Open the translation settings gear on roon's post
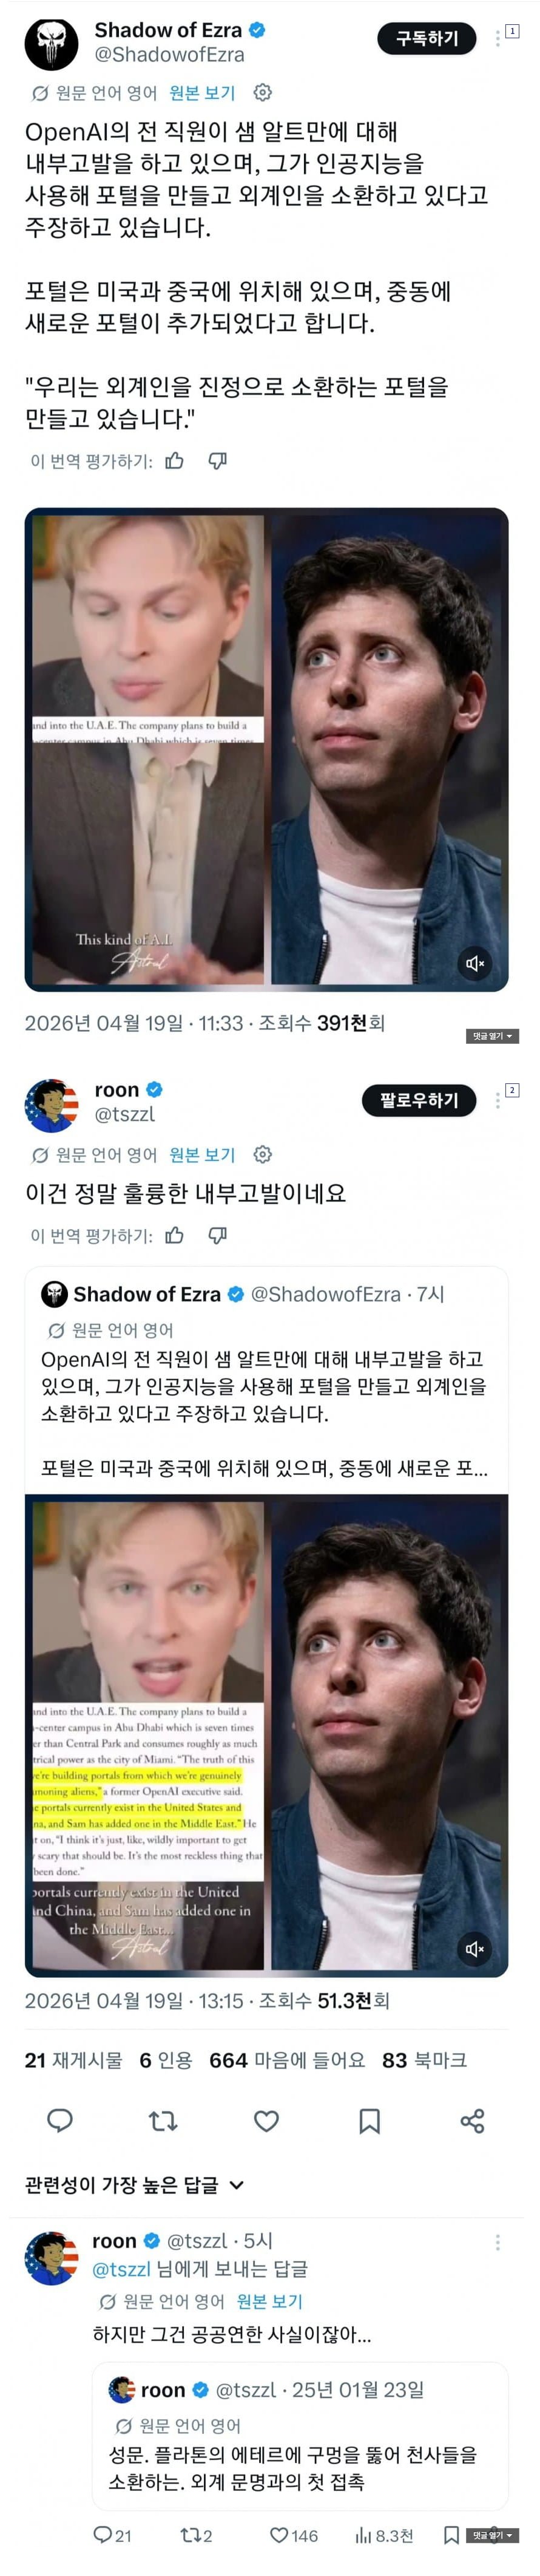Screen dimensions: 540x2576 262,1155
